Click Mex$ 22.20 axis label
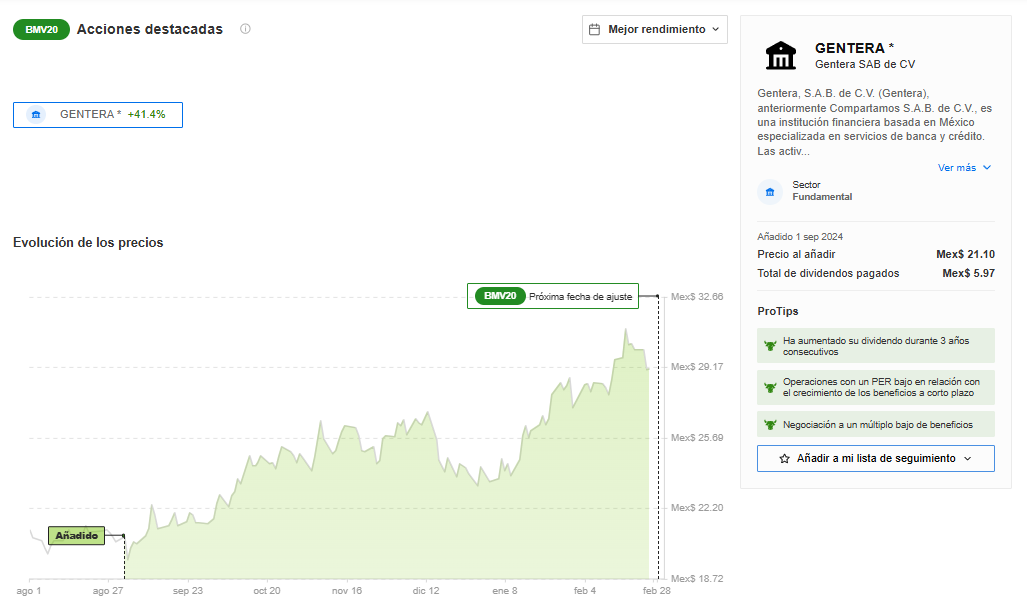Screen dimensions: 1027x607 coord(697,507)
